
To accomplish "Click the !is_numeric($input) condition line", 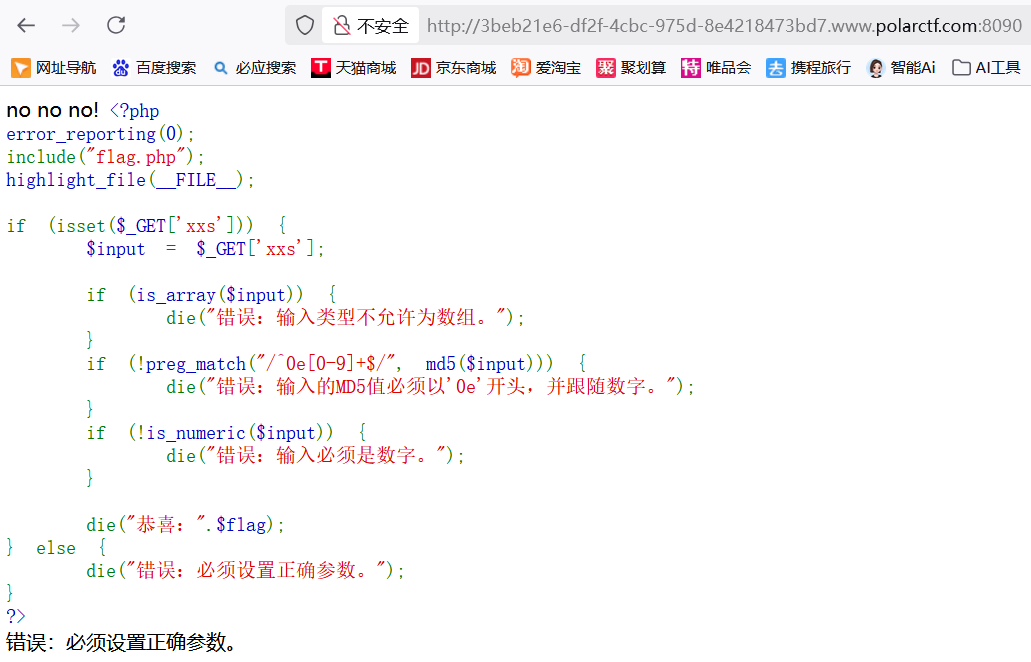I will coord(226,433).
